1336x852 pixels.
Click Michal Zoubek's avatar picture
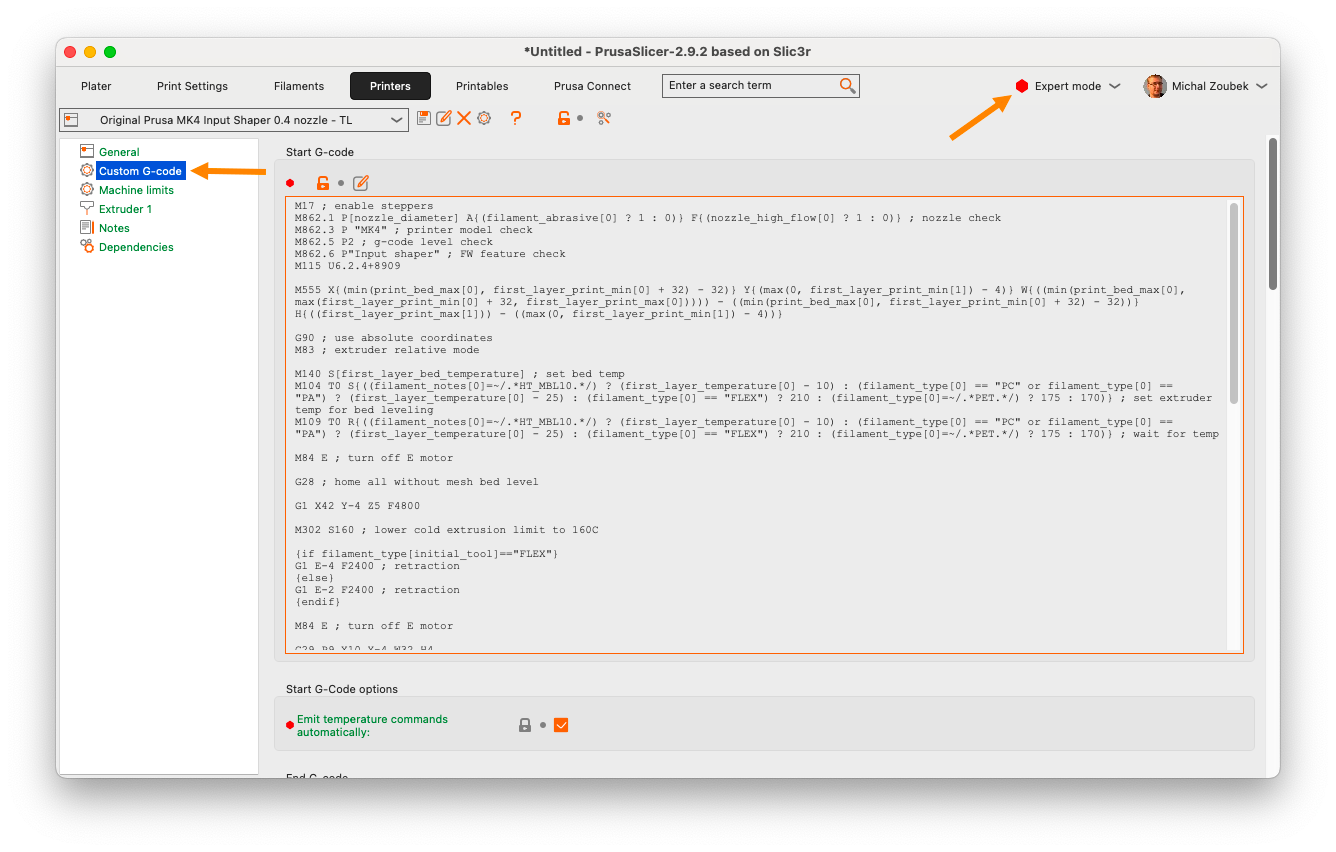1155,86
